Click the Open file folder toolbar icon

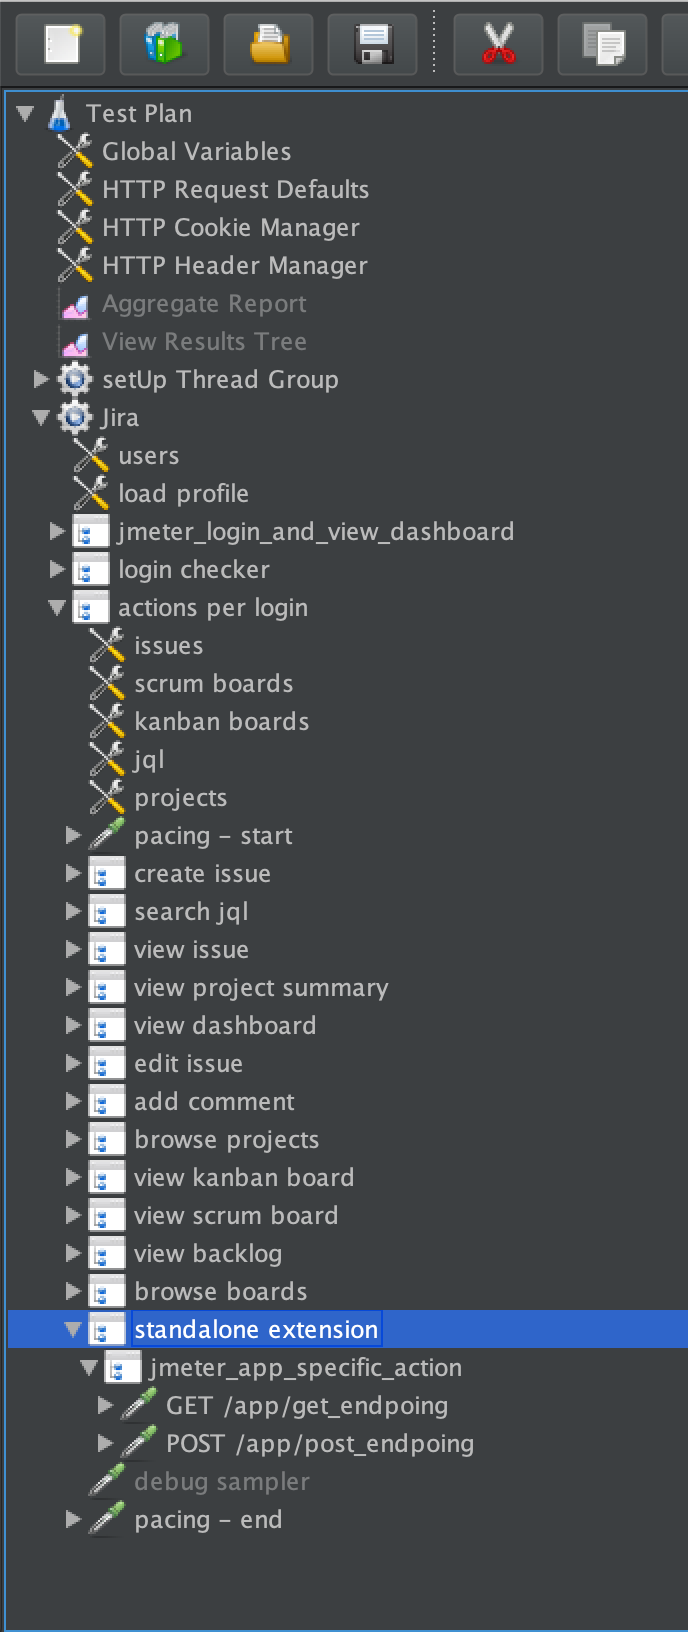pyautogui.click(x=269, y=44)
